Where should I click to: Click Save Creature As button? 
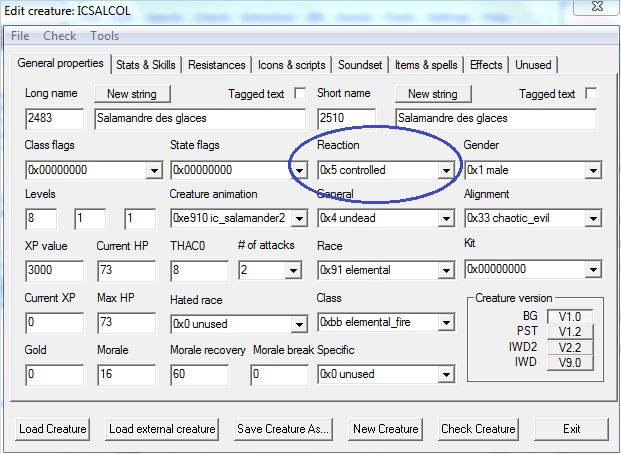click(283, 429)
